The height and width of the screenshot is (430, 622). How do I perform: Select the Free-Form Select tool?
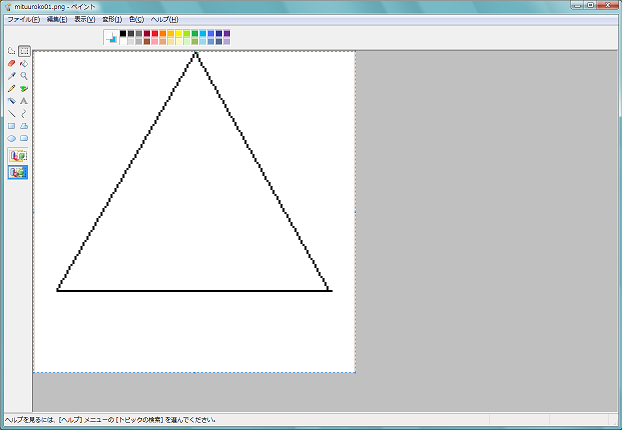(x=11, y=51)
